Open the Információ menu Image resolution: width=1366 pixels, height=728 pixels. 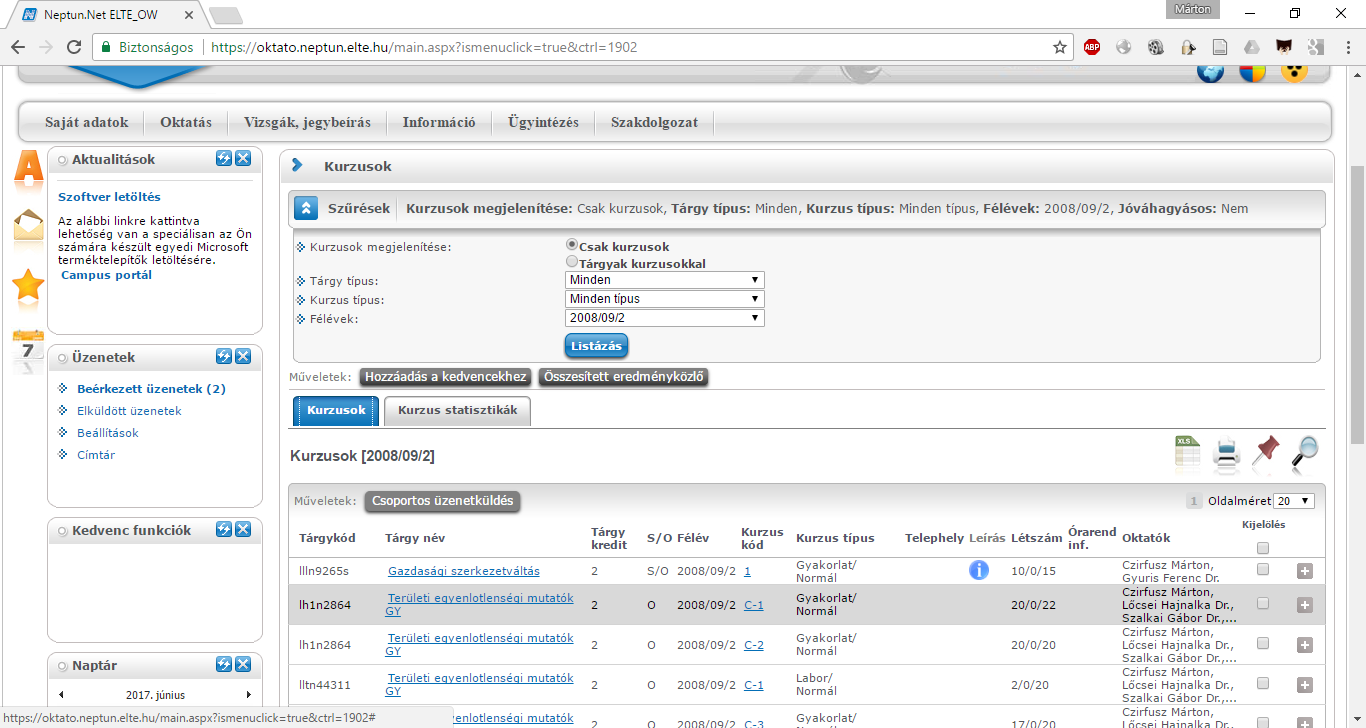tap(439, 122)
